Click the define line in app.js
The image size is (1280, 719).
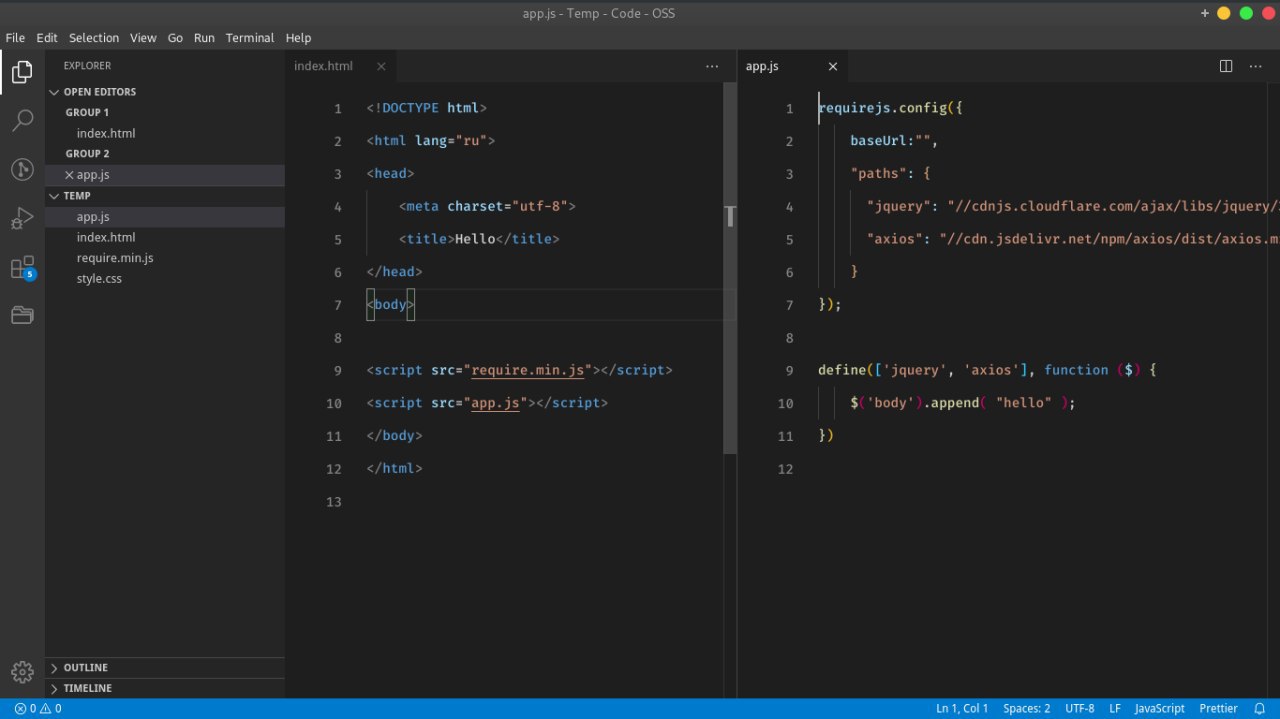(987, 370)
